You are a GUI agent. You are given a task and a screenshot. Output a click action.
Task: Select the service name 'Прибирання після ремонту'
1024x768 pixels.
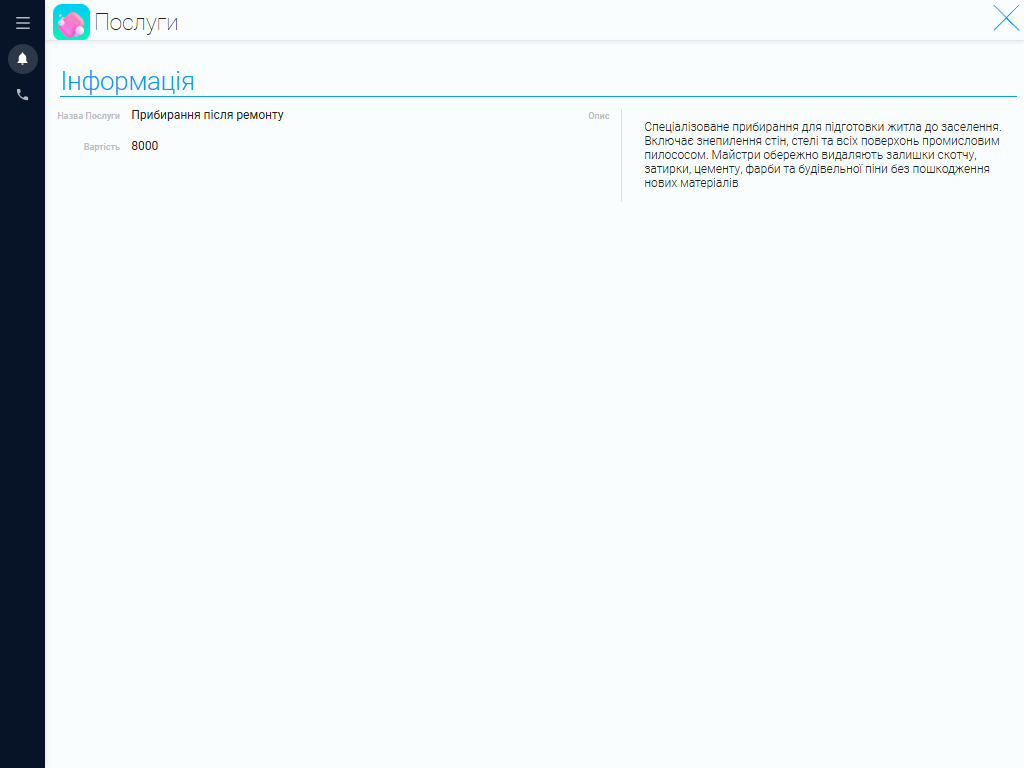point(207,115)
